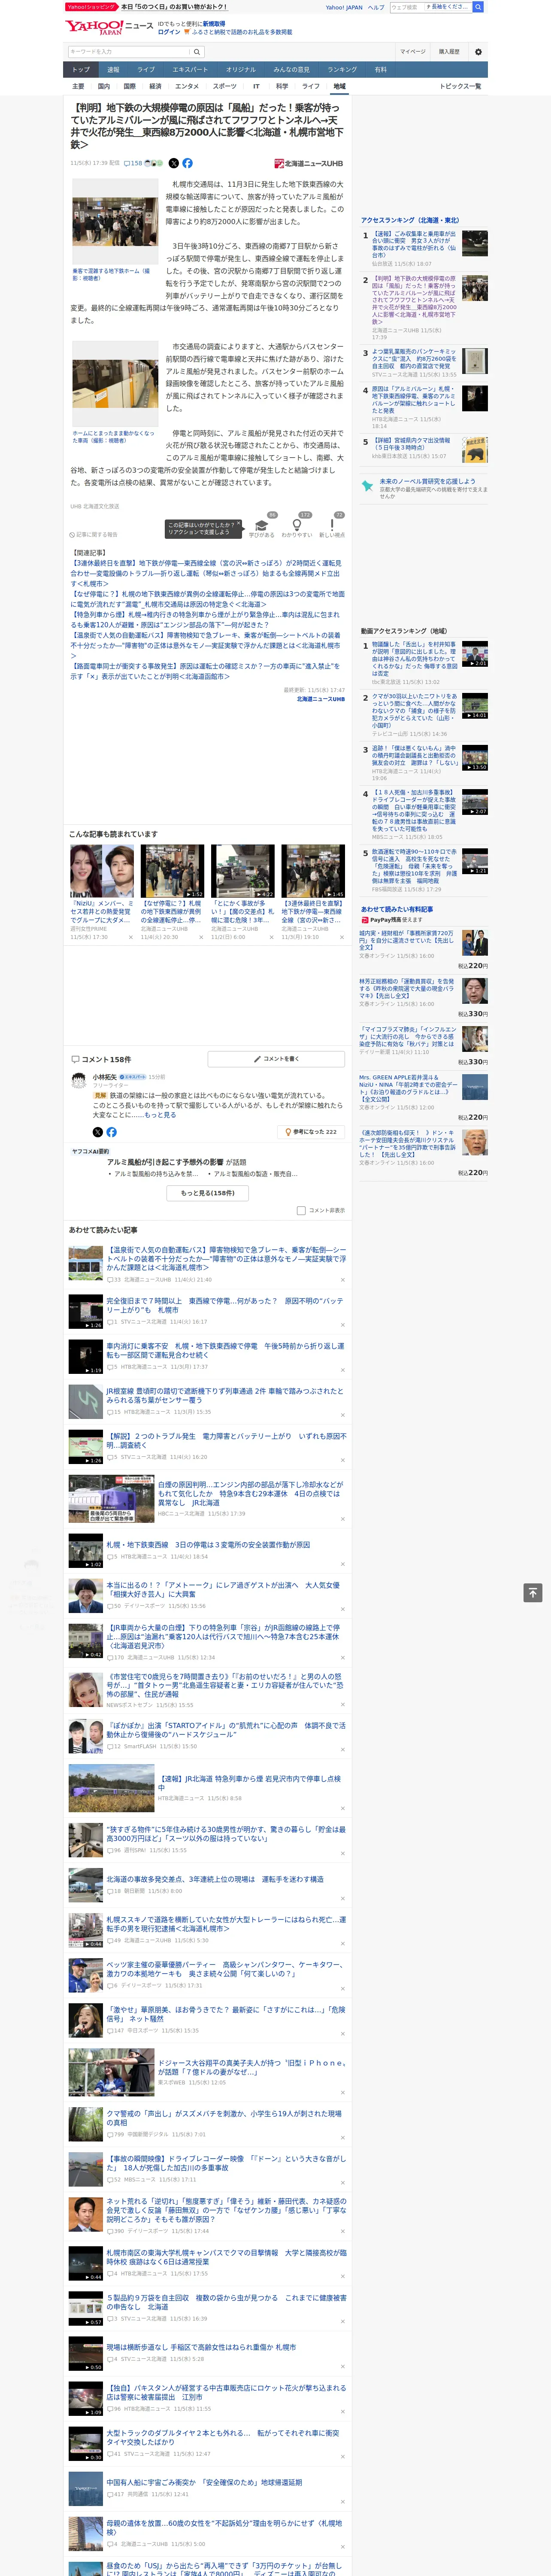Click the search magnifier icon beside the keyword field

point(197,52)
